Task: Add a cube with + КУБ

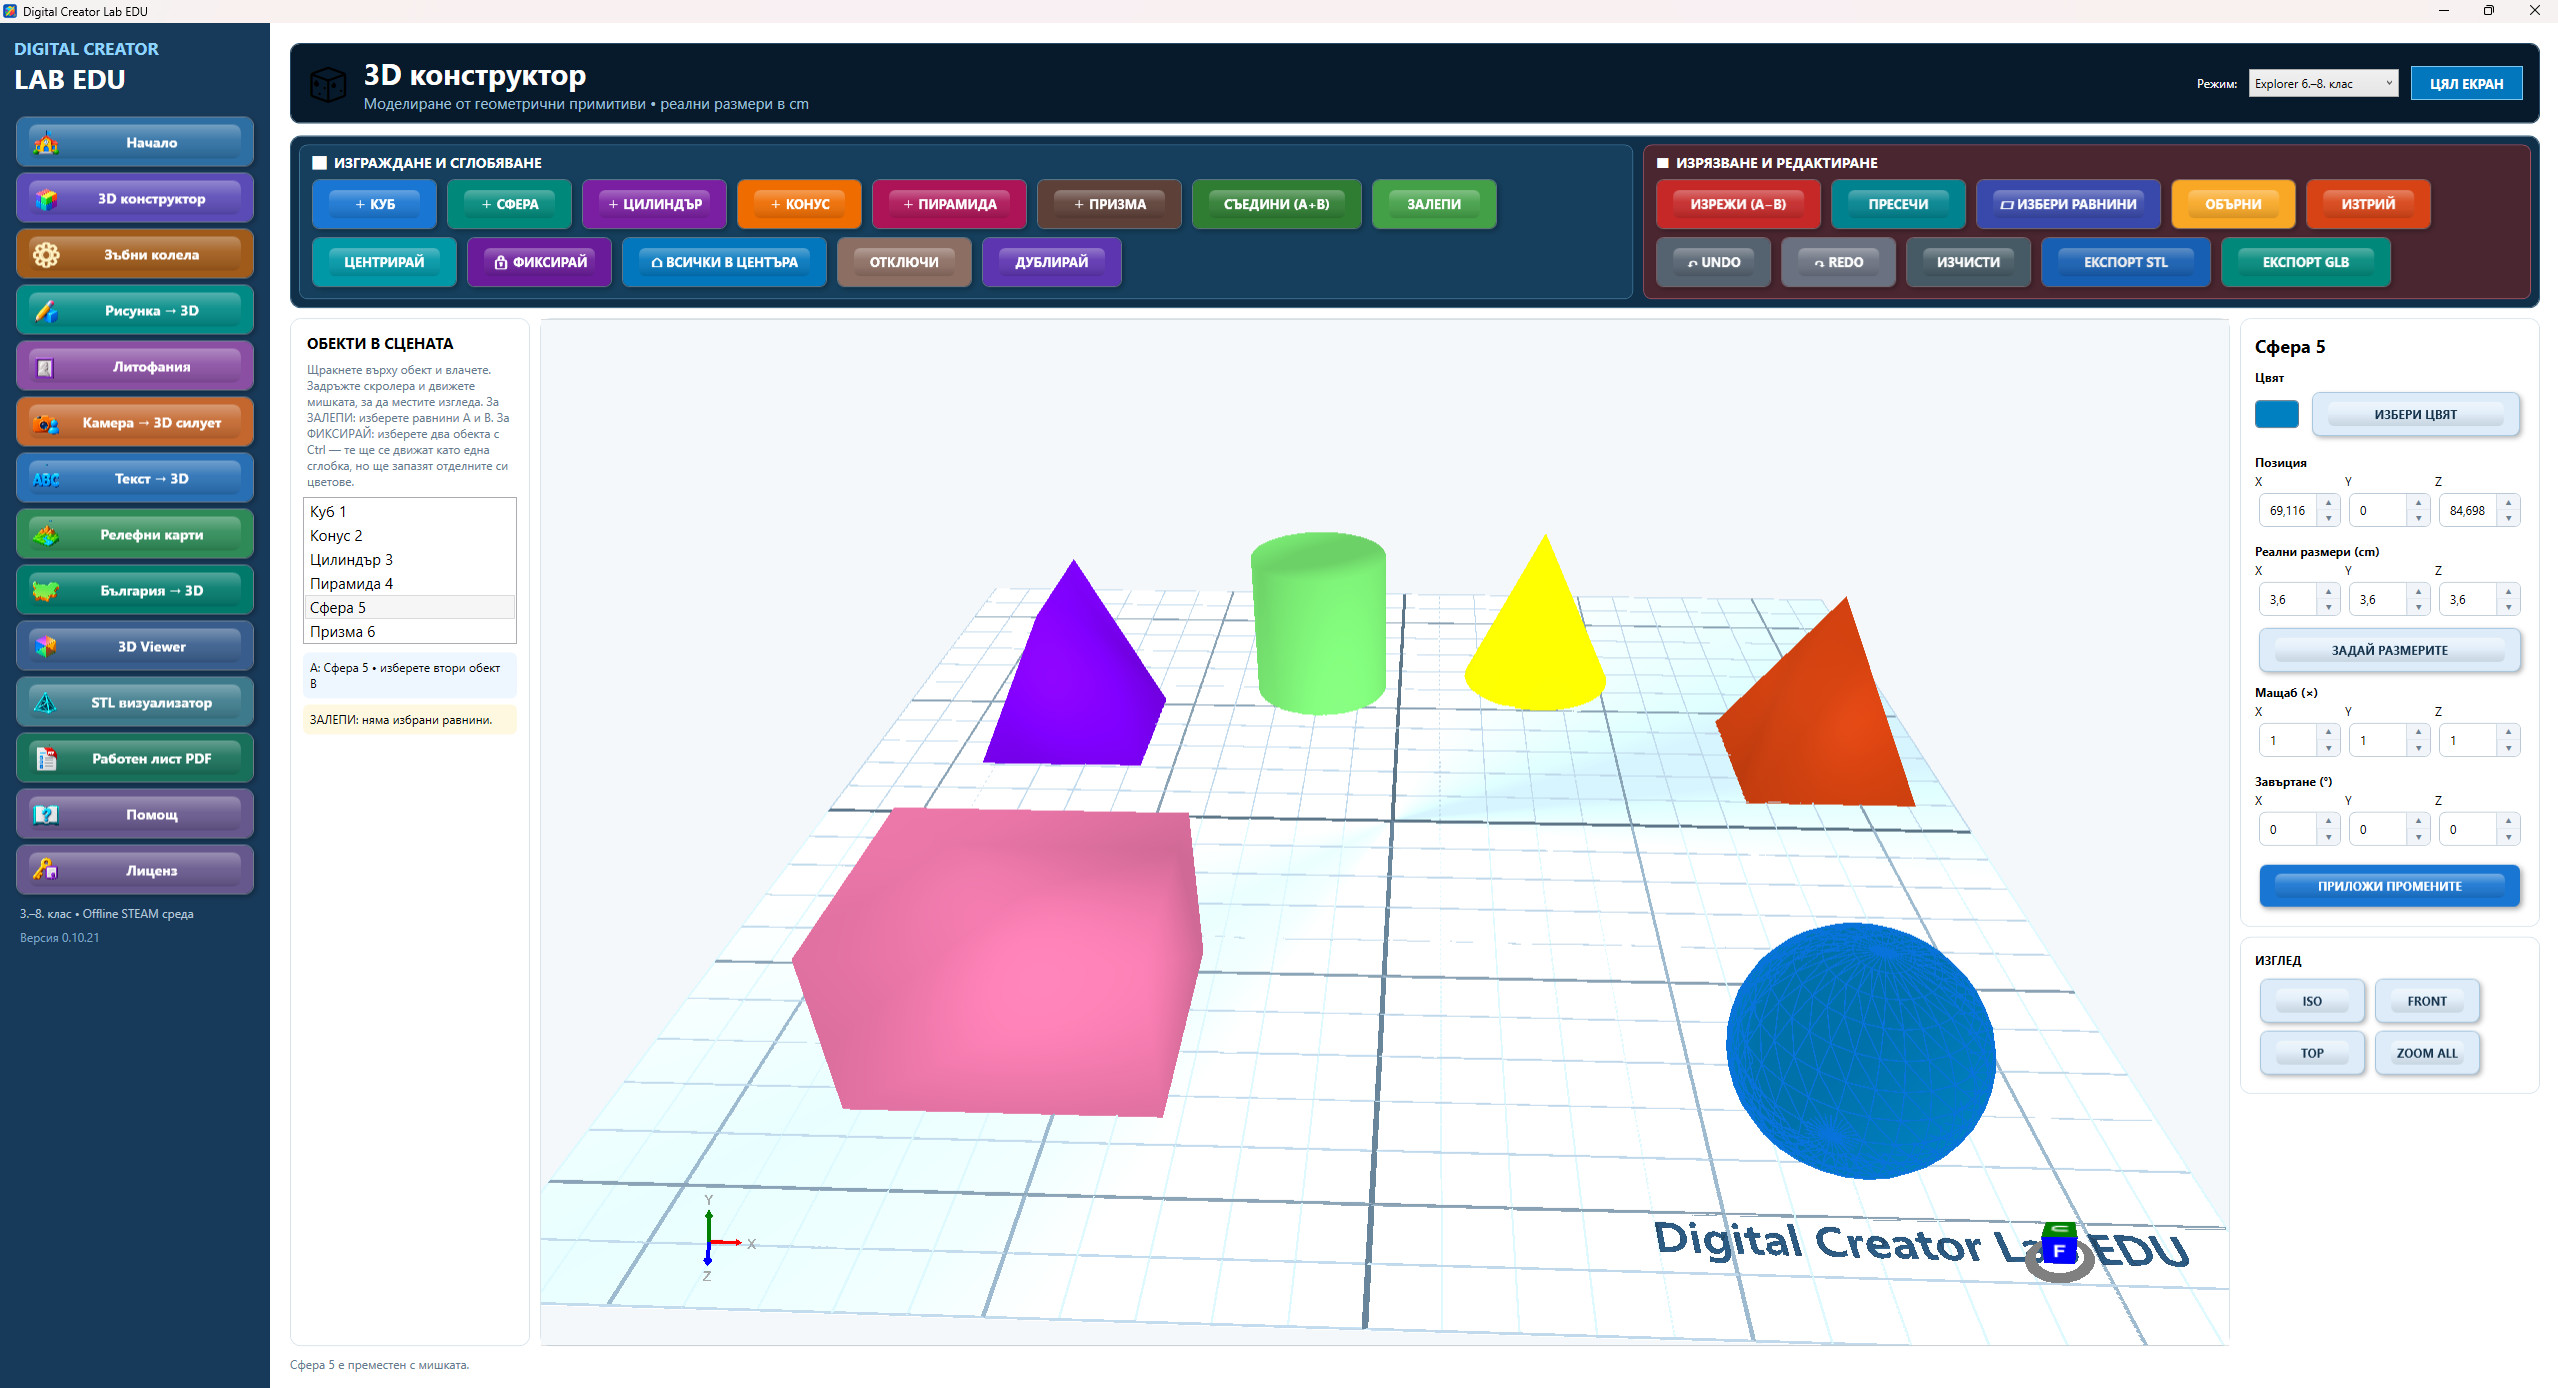Action: 374,204
